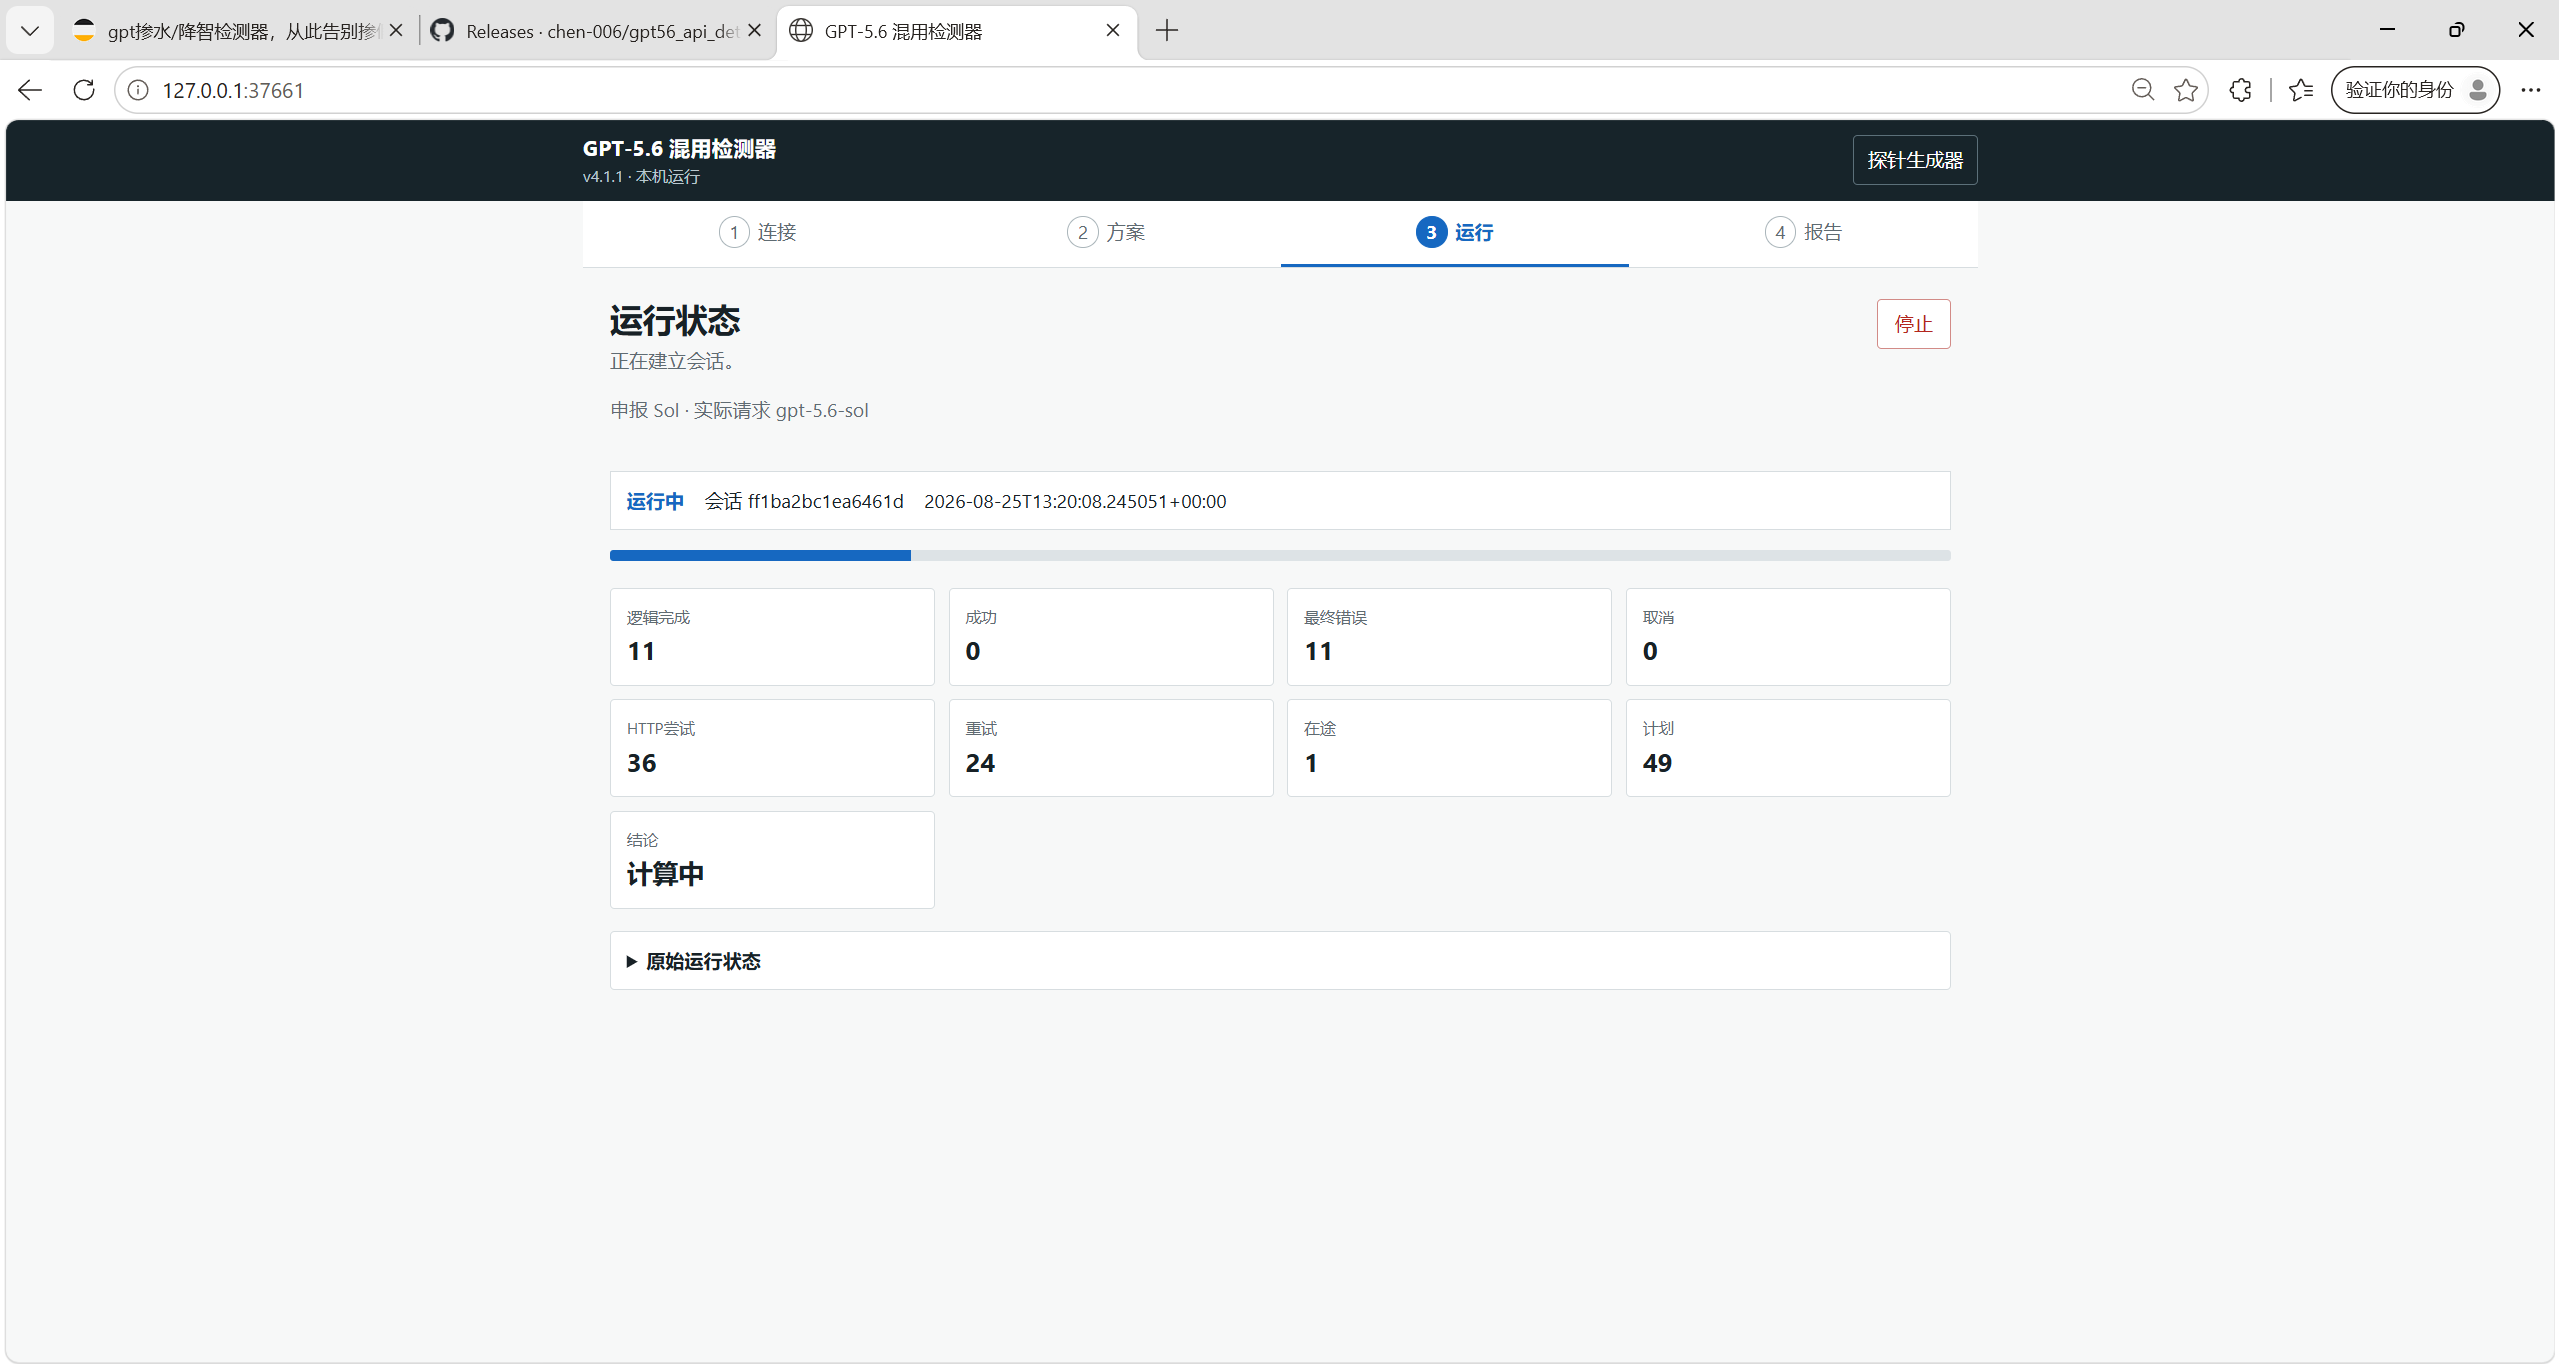2559x1368 pixels.
Task: Stop the run with 停止 button
Action: point(1913,324)
